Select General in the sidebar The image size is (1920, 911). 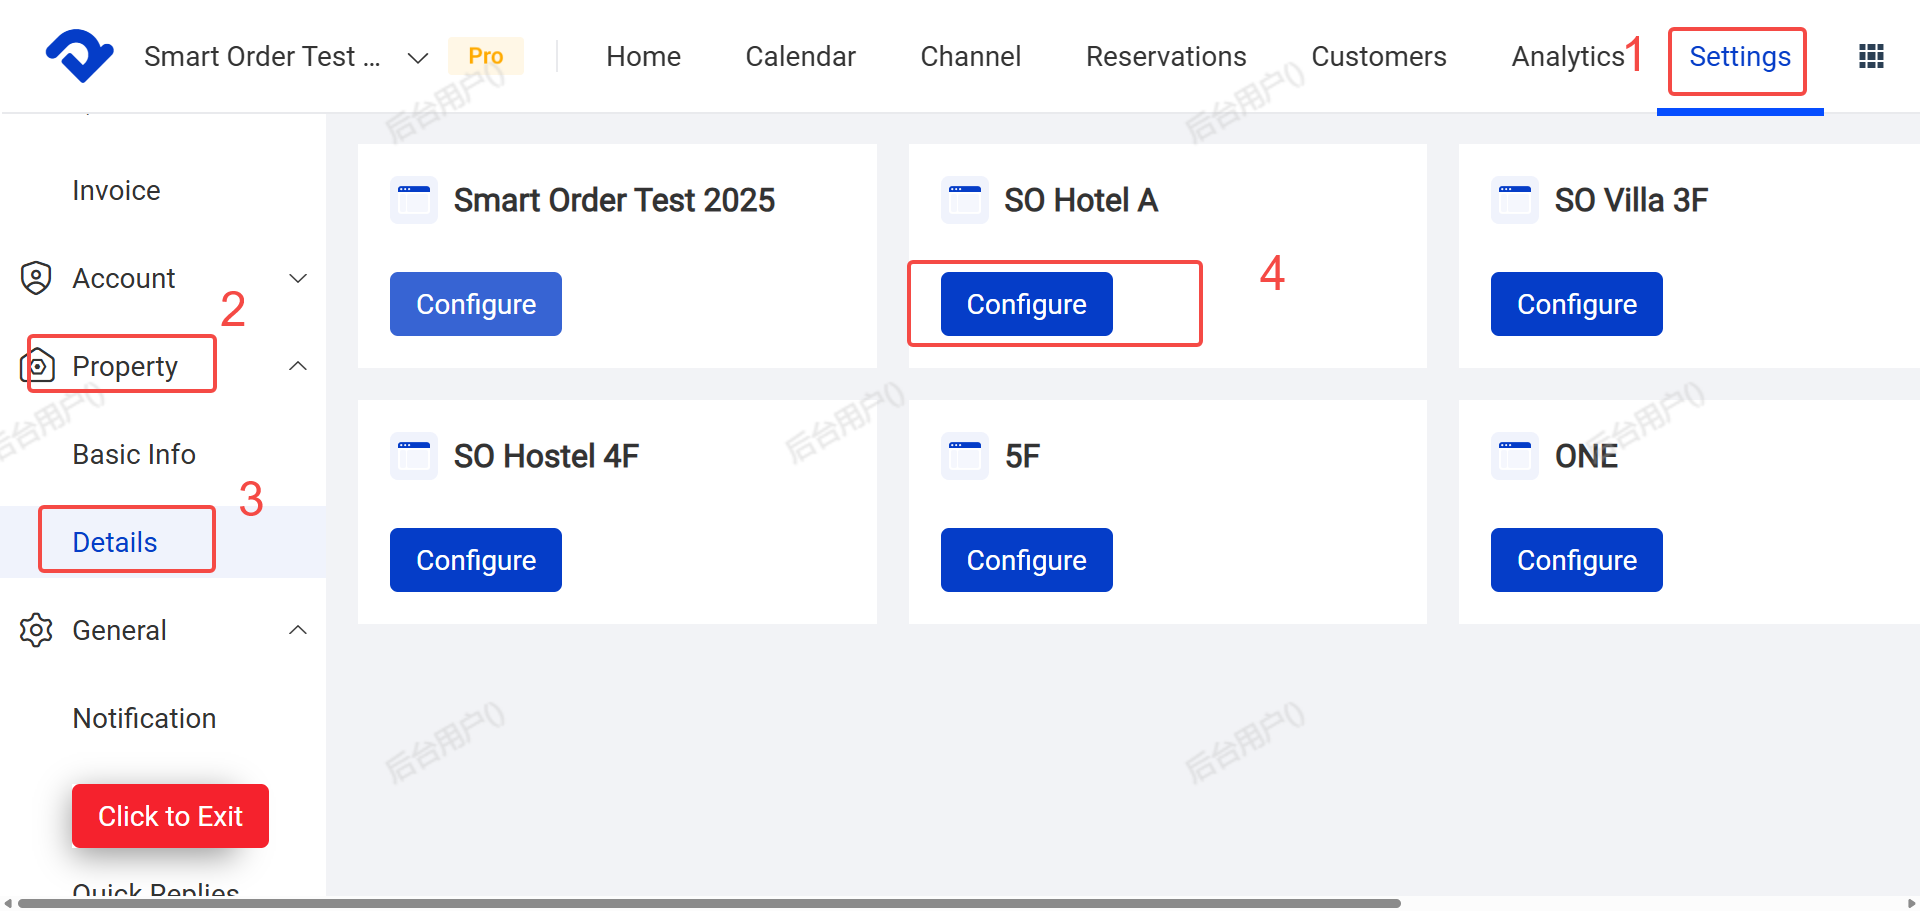pyautogui.click(x=119, y=630)
